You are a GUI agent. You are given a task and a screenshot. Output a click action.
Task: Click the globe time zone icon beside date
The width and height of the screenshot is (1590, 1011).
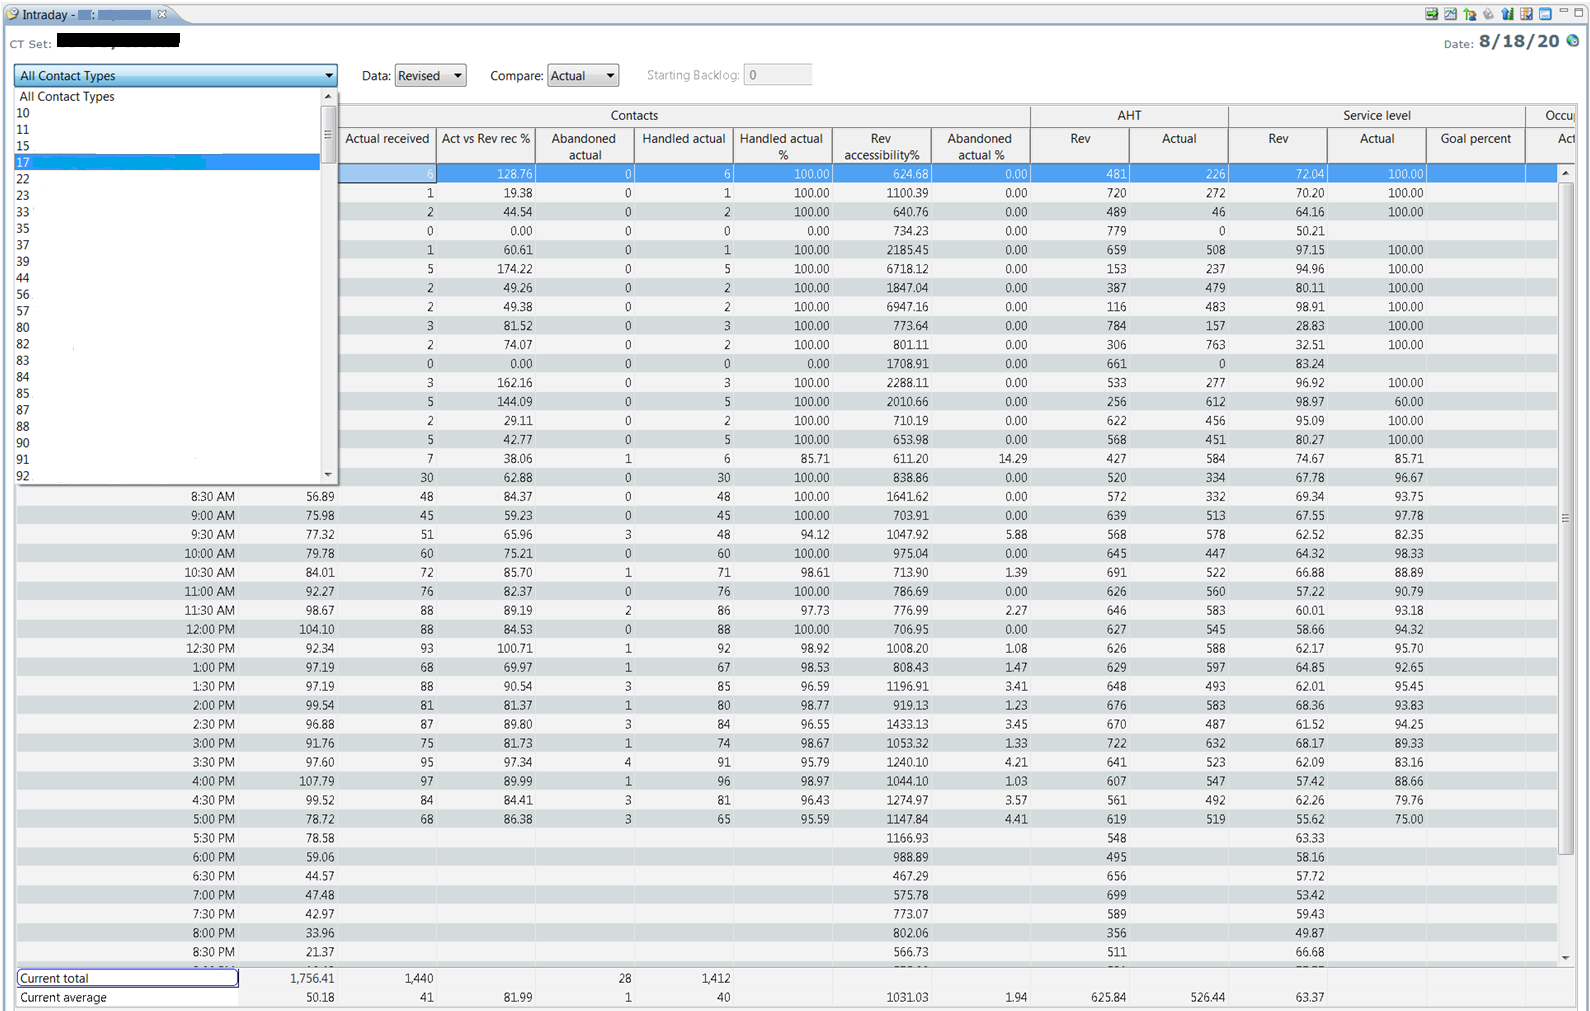[1573, 41]
